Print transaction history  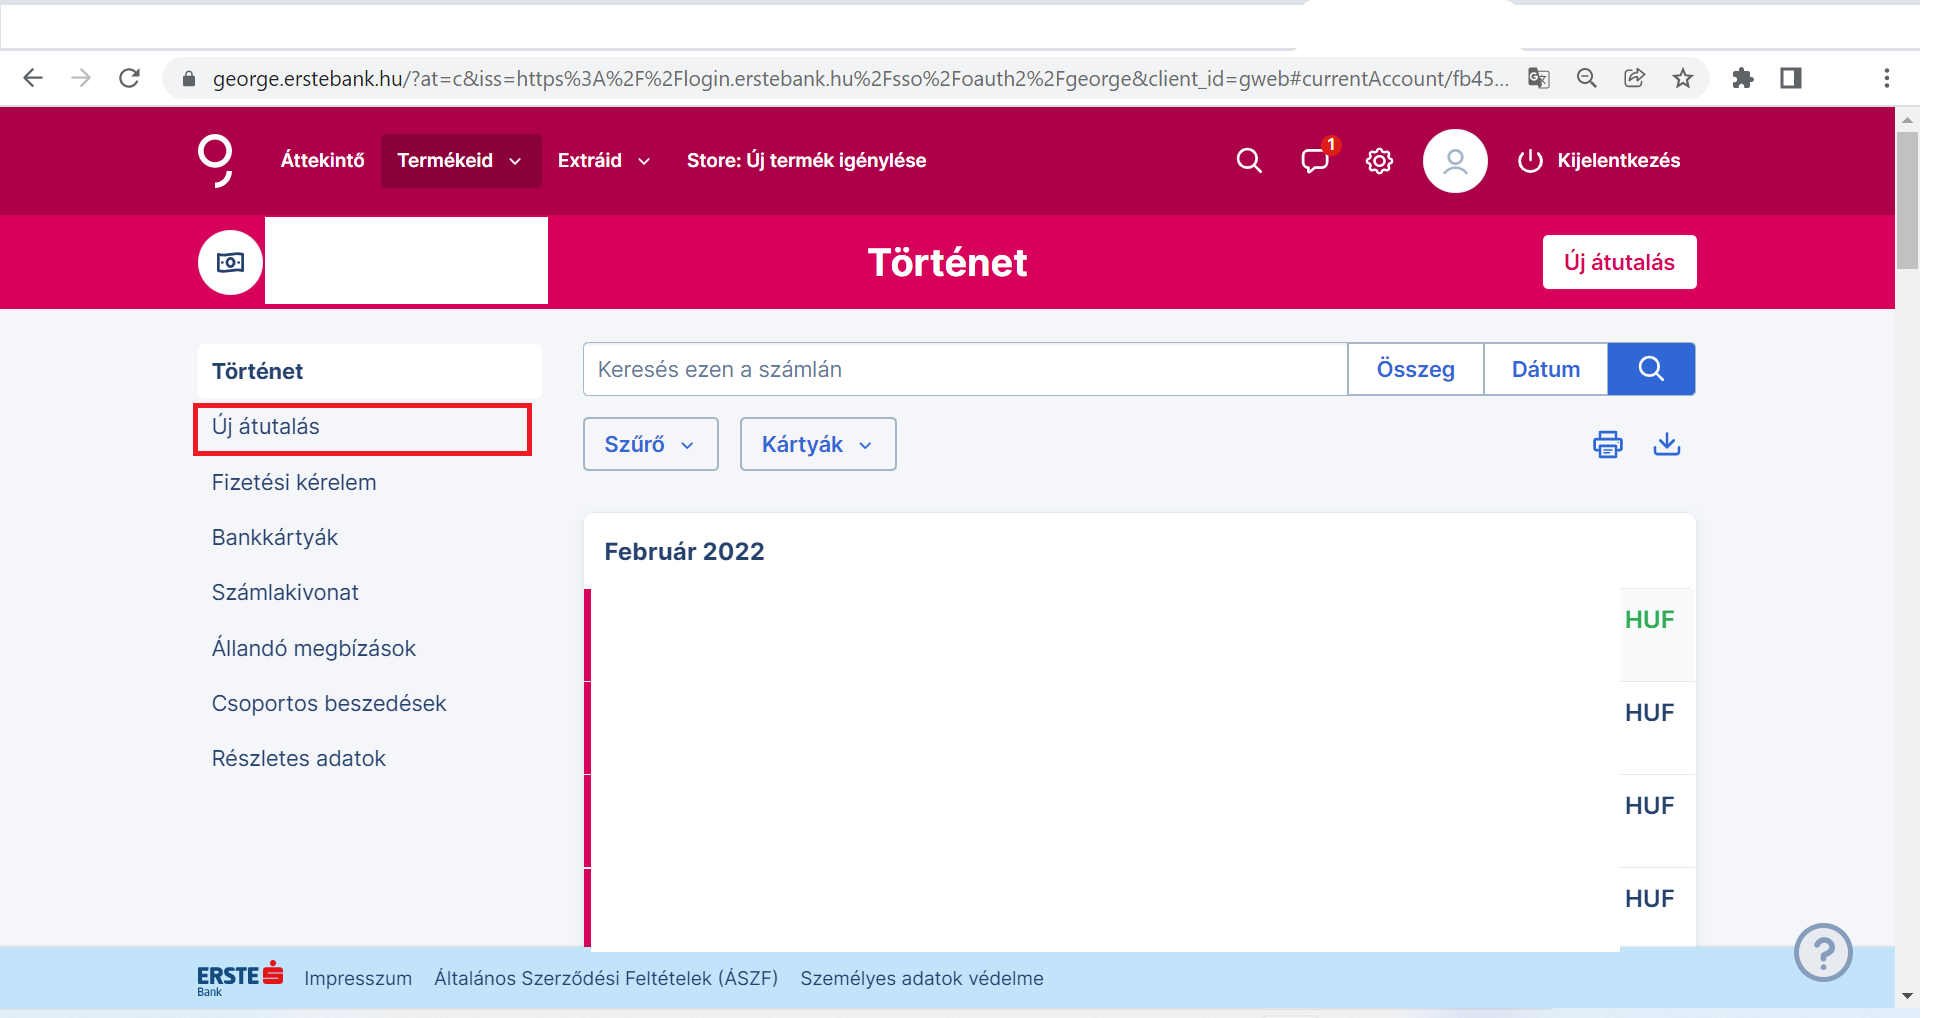[1607, 444]
